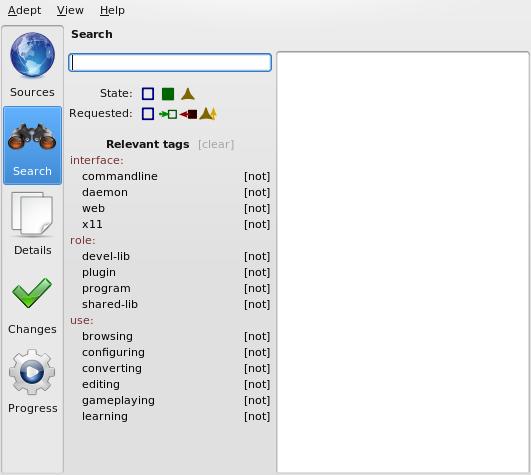Click the [clear] link beside Relevant tags
The width and height of the screenshot is (531, 475).
(216, 145)
